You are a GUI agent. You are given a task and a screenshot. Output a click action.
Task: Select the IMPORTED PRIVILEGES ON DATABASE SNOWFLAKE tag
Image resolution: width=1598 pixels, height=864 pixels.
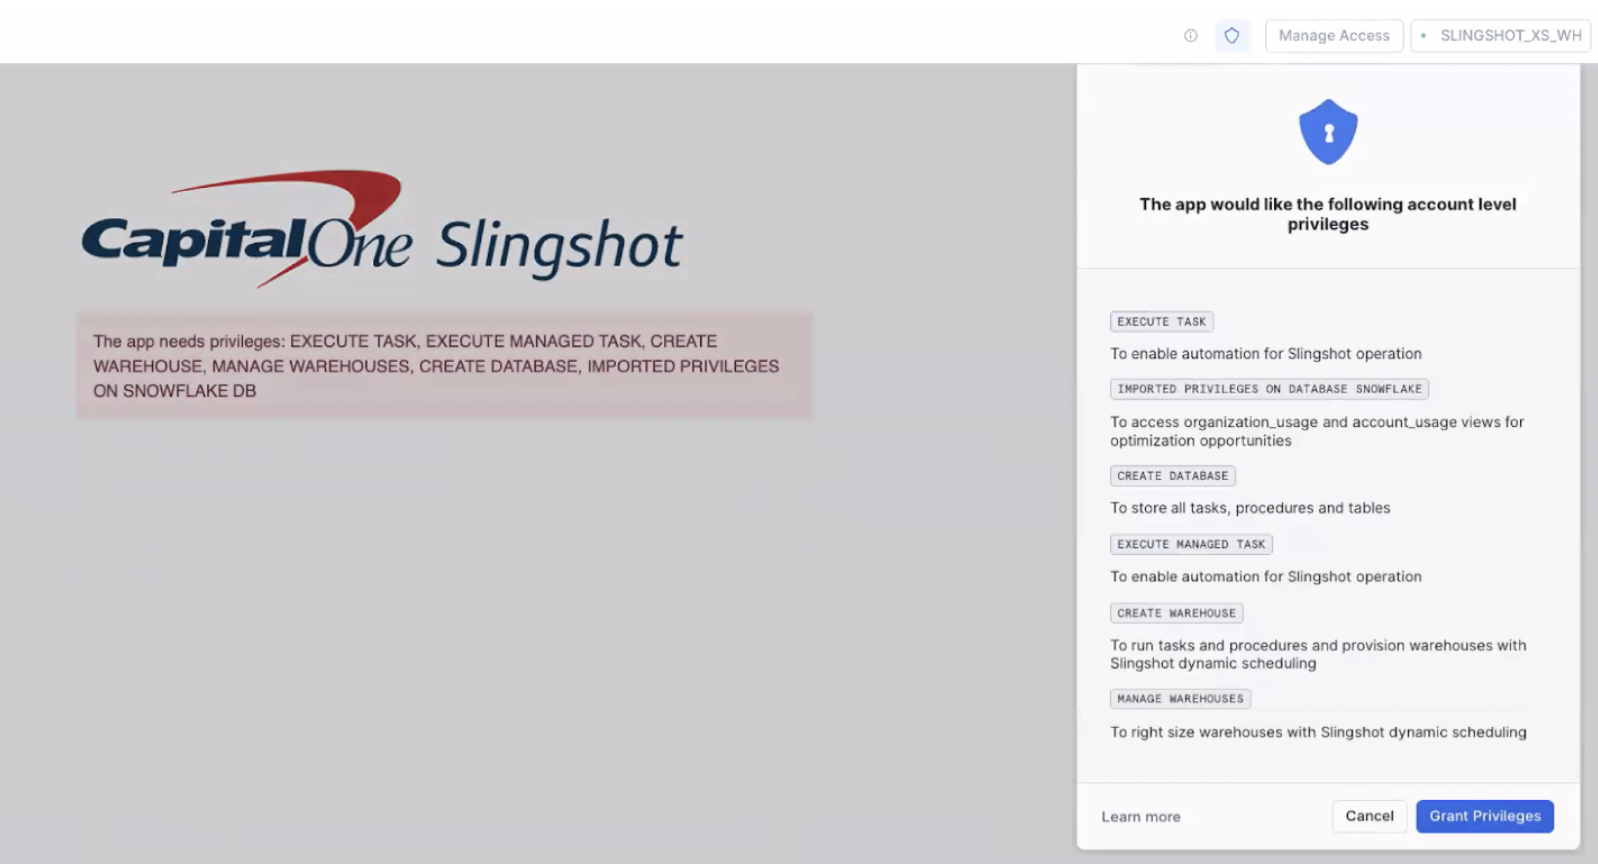pos(1269,389)
